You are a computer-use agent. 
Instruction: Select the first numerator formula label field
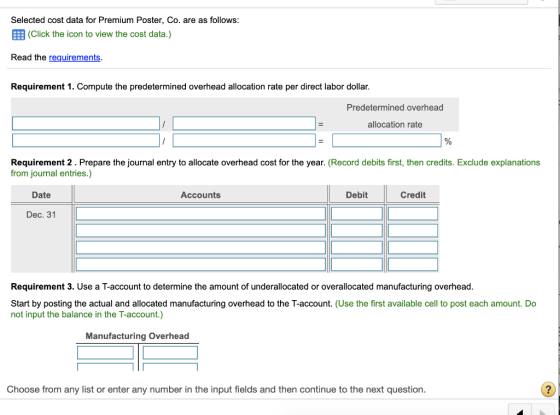coord(86,124)
